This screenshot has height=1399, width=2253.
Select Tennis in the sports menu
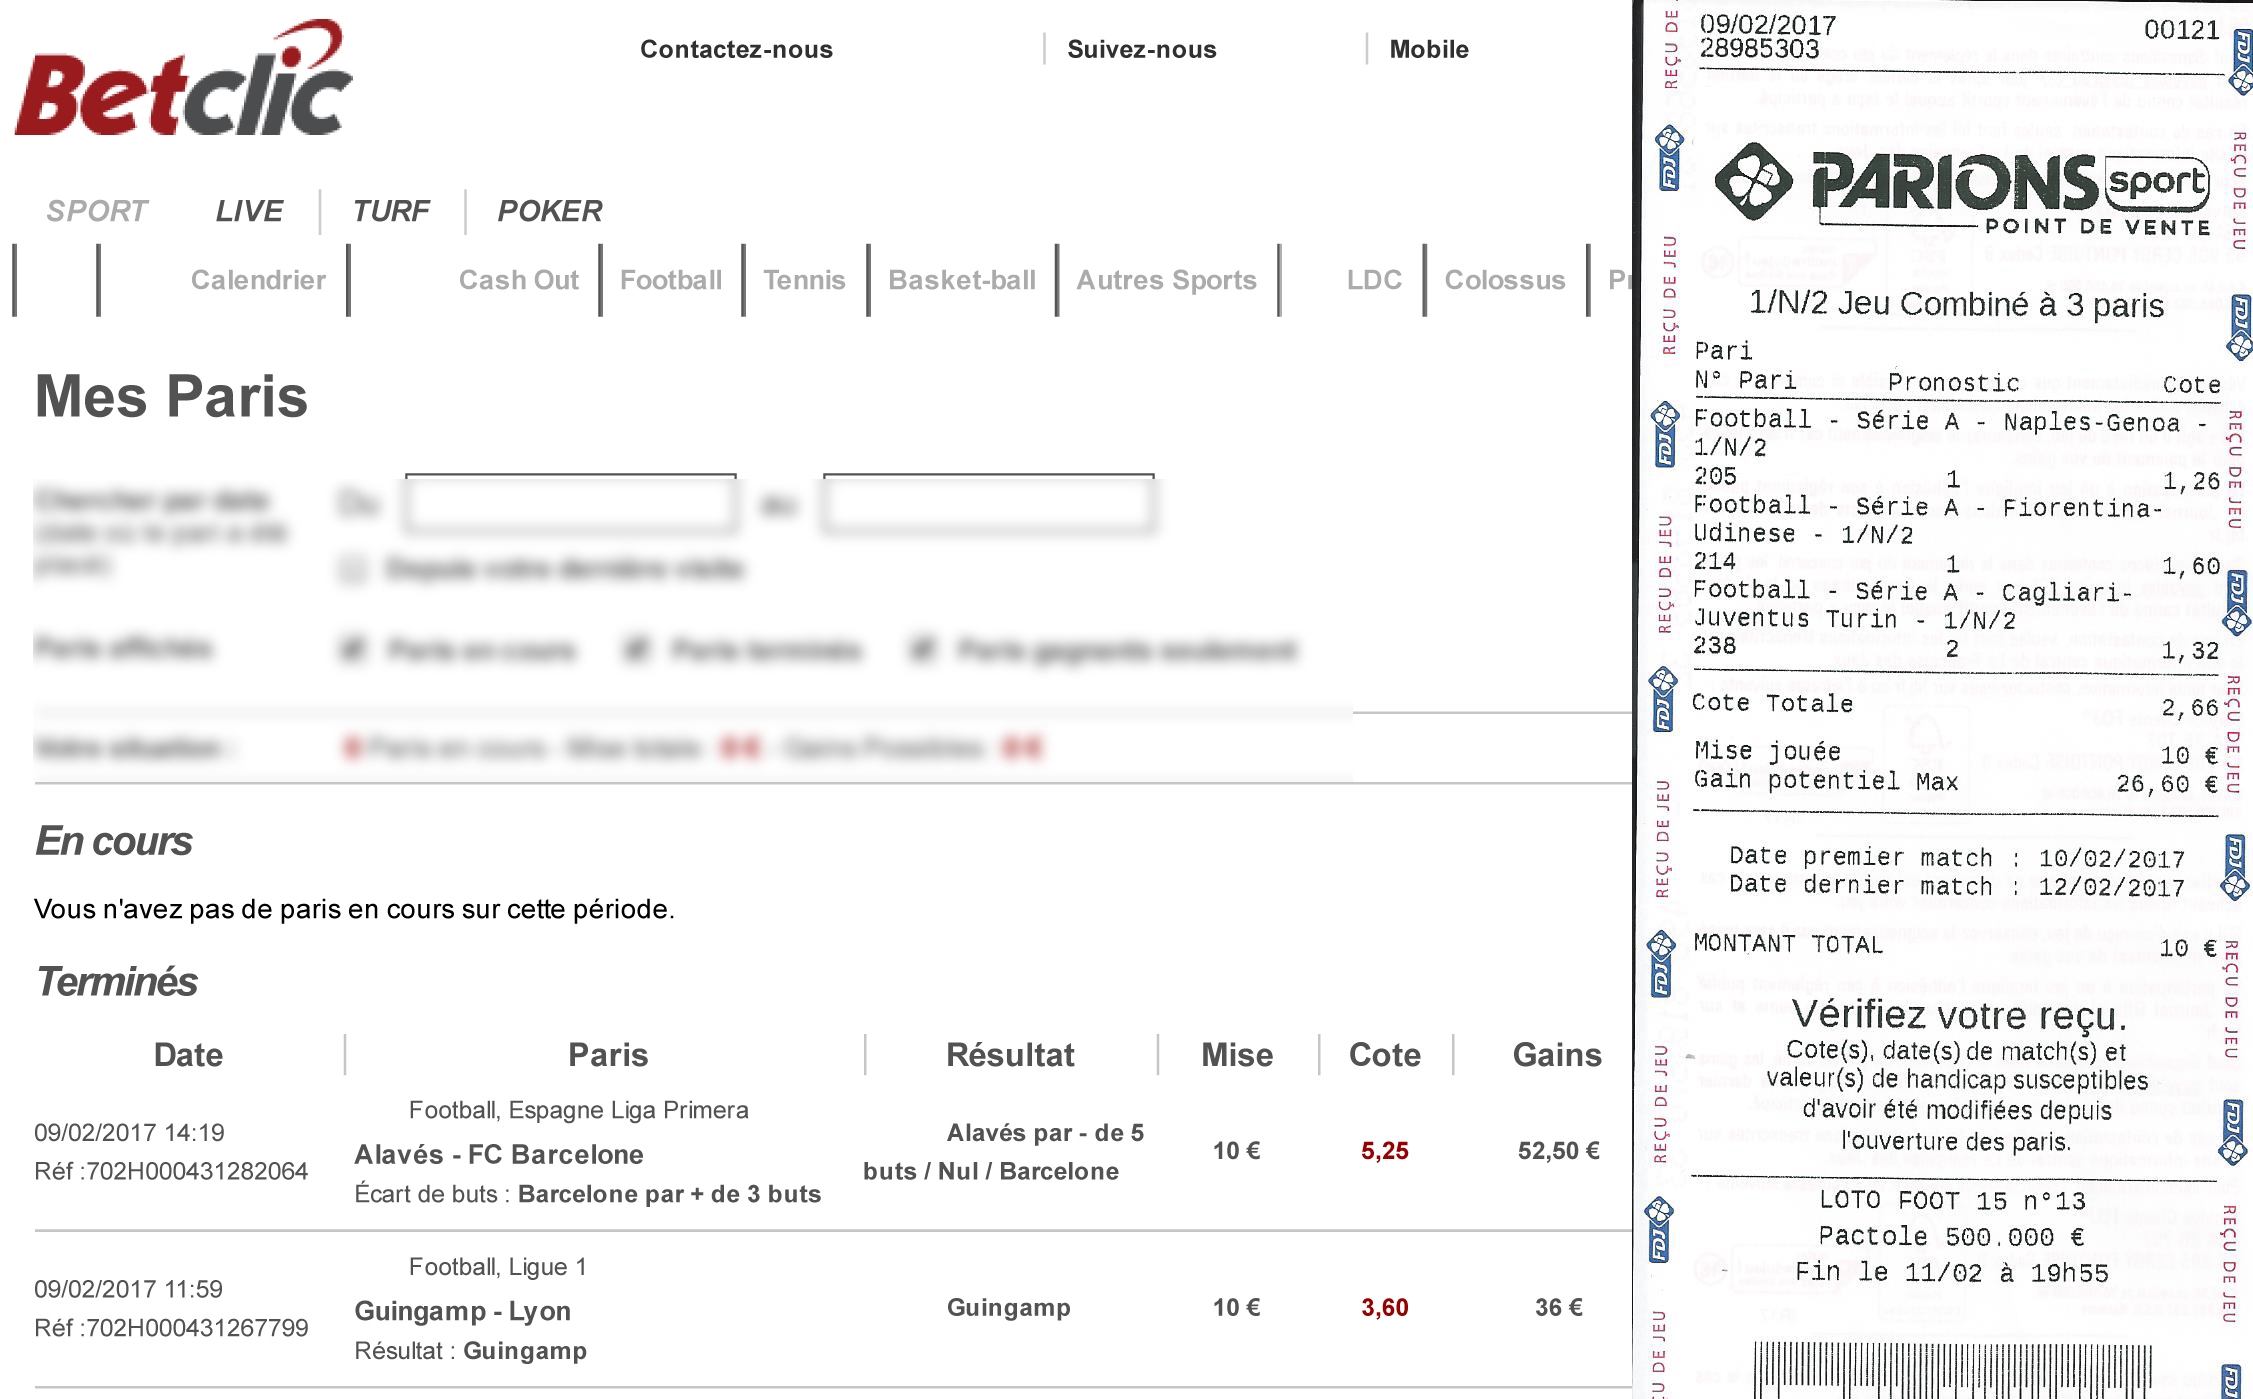coord(804,280)
